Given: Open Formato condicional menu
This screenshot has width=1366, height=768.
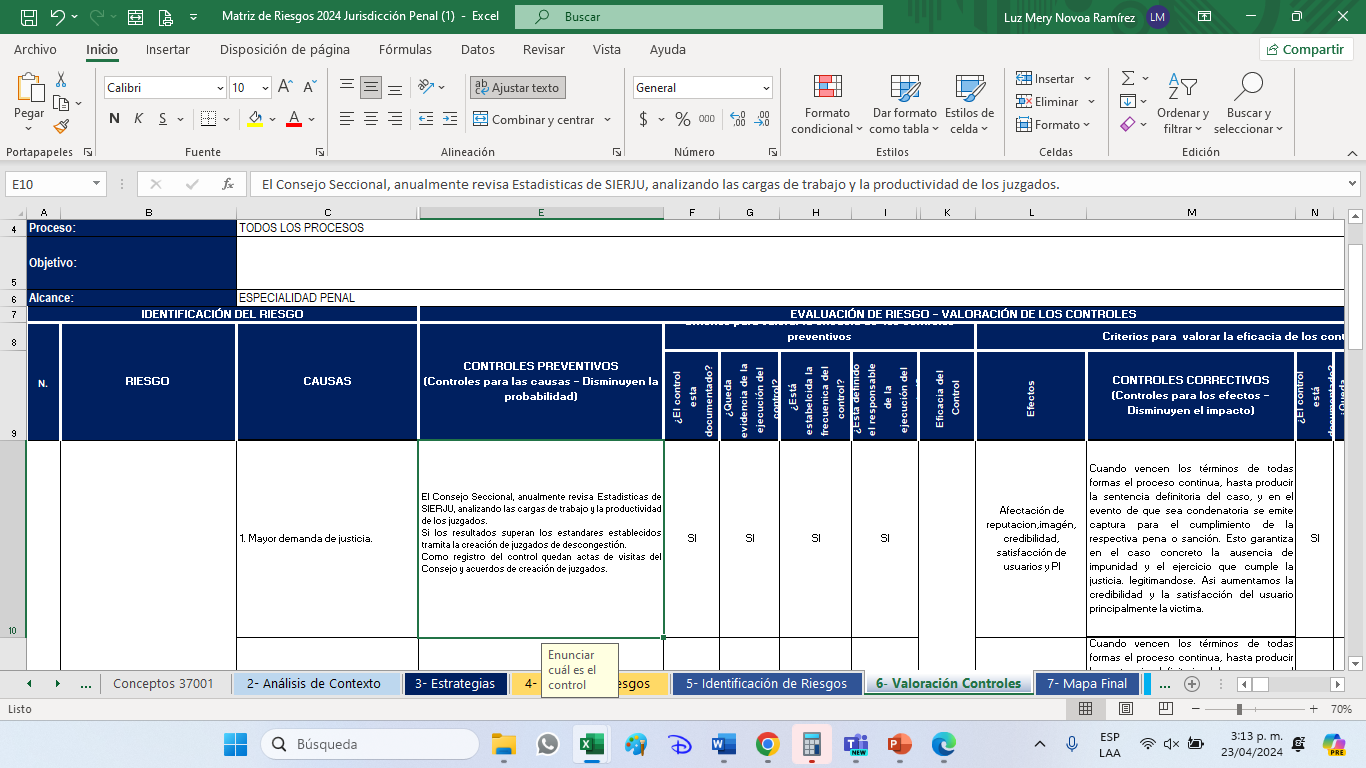Looking at the screenshot, I should 827,105.
